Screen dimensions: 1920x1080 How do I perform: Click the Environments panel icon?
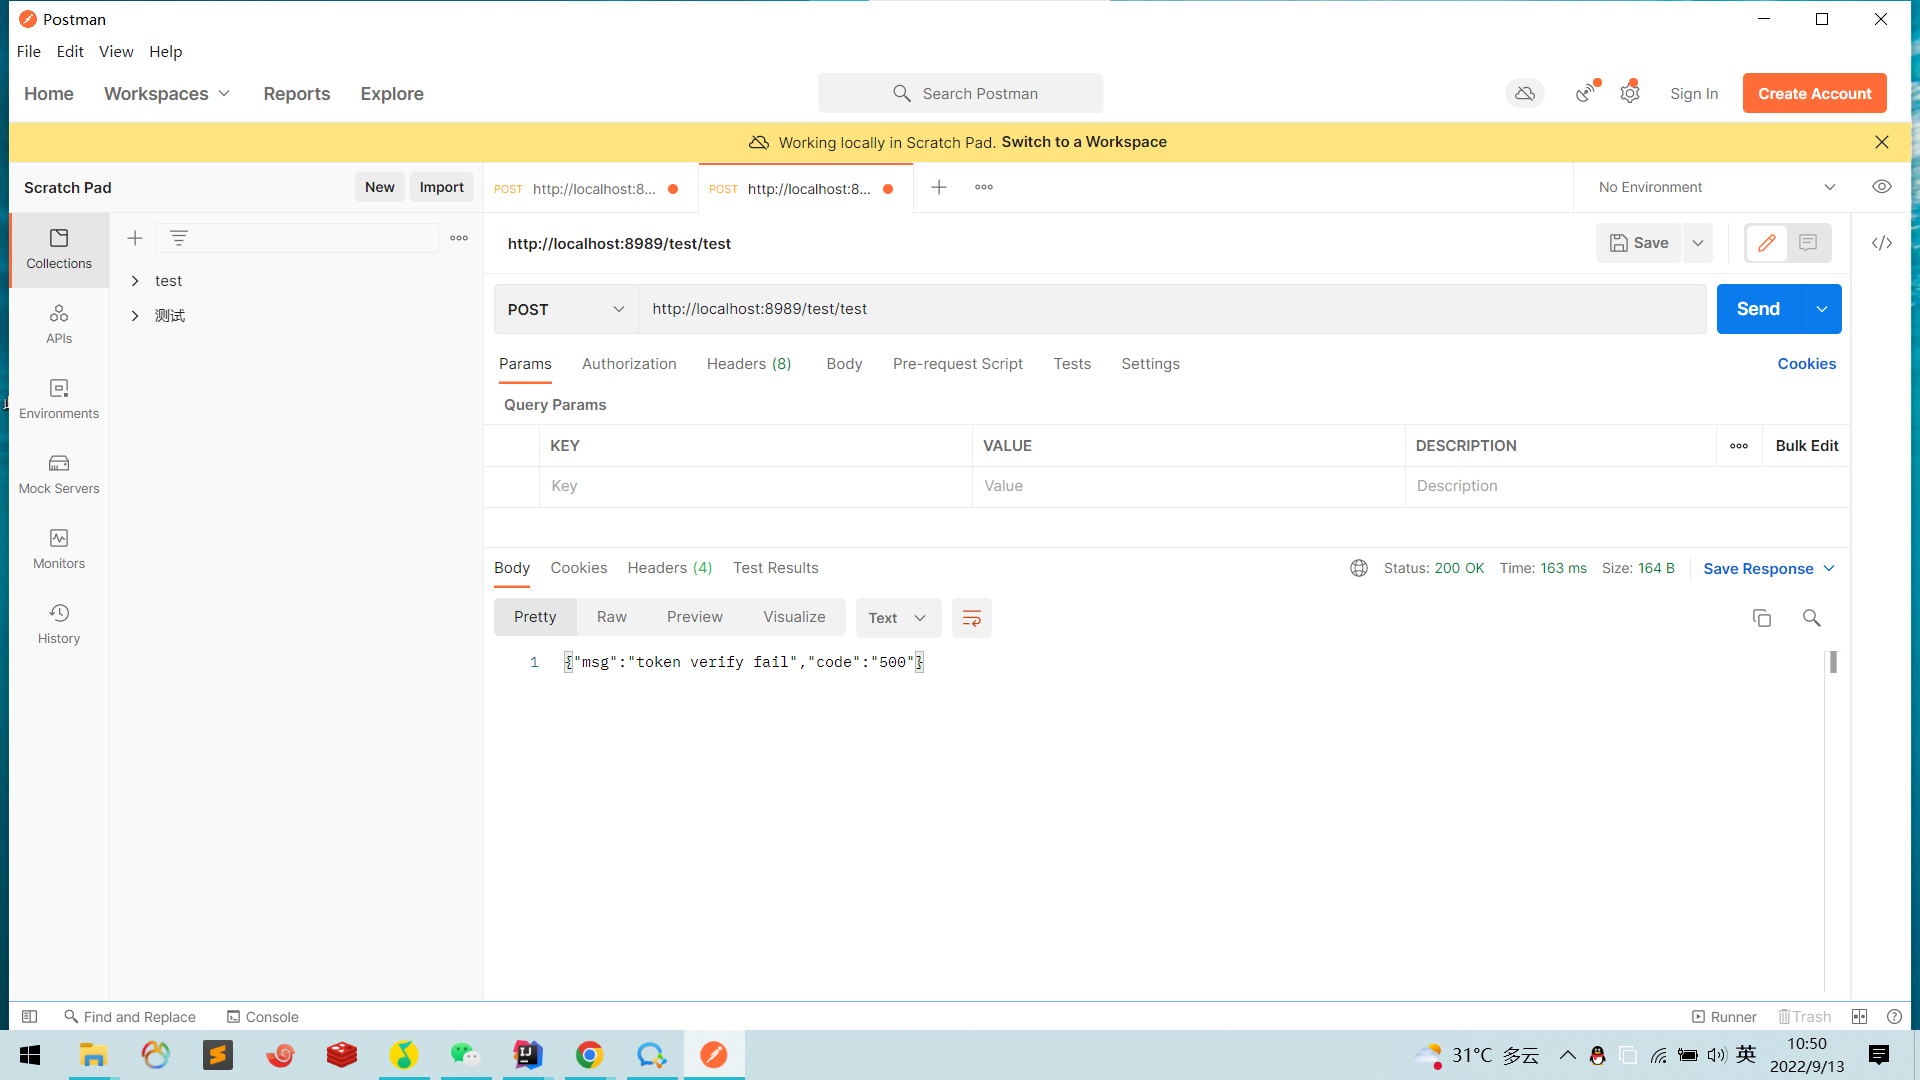58,397
